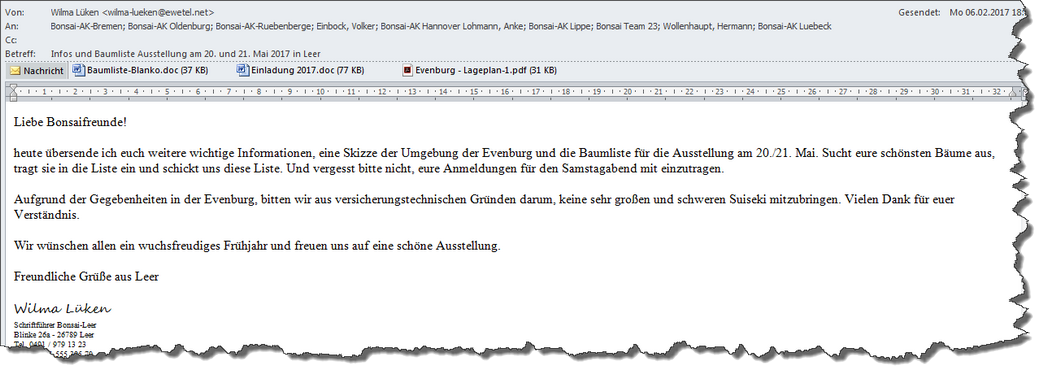Select recipient Bonsai-AK Lippe
Image resolution: width=1047 pixels, height=378 pixels.
point(560,26)
